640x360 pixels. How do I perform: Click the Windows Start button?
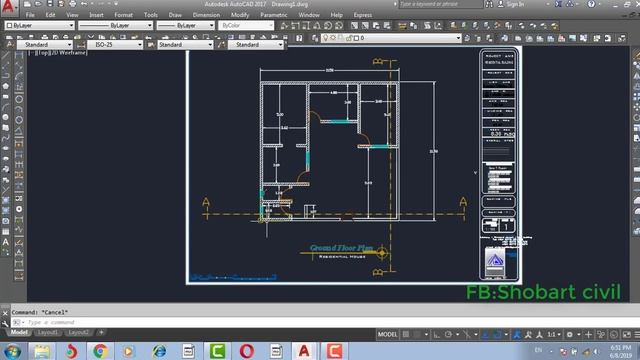click(12, 351)
